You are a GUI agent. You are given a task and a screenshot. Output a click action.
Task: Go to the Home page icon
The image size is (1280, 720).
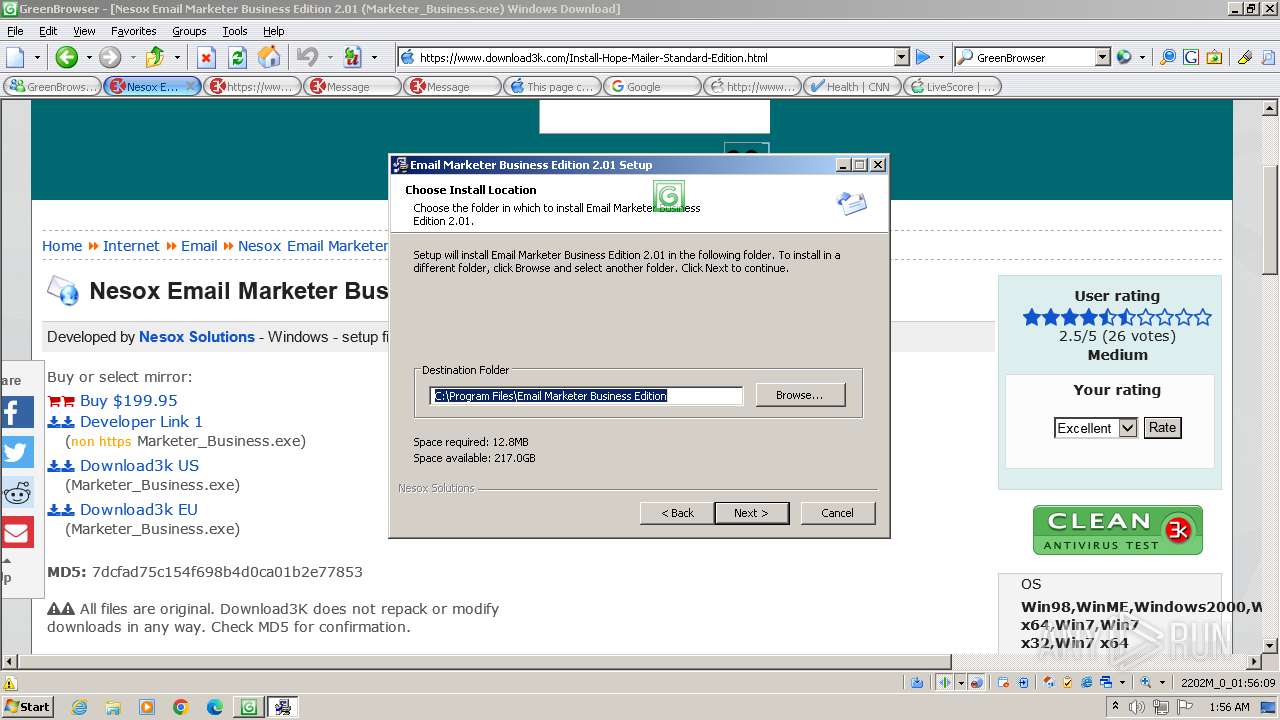point(269,57)
